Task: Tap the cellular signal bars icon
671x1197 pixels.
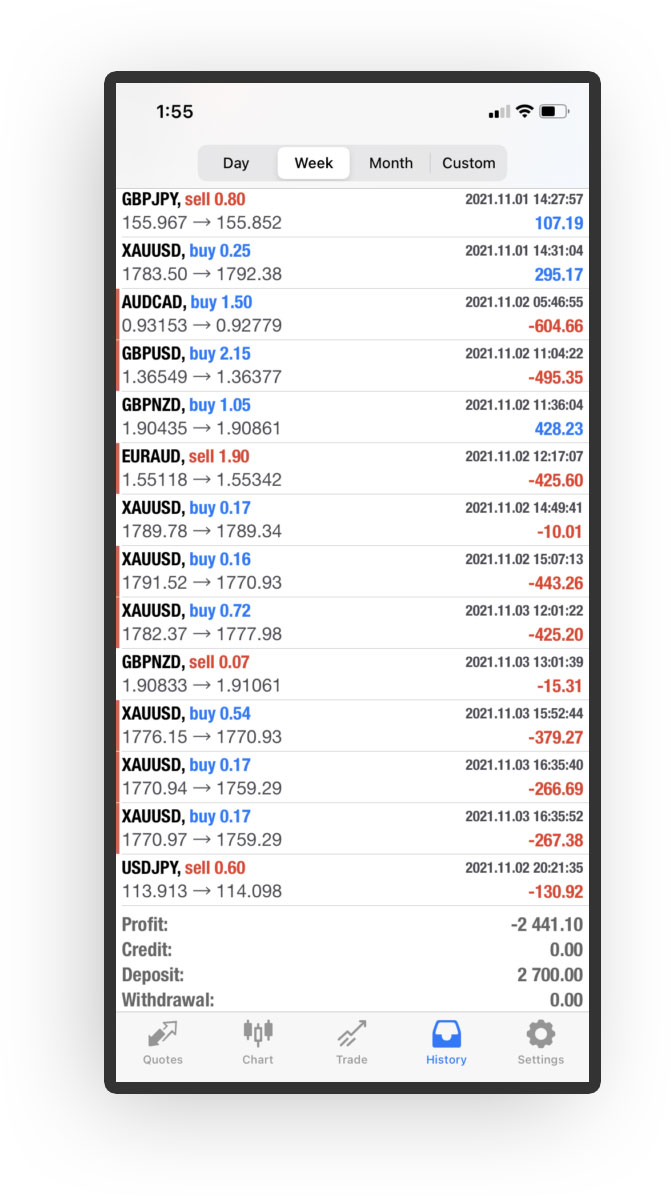Action: point(499,113)
